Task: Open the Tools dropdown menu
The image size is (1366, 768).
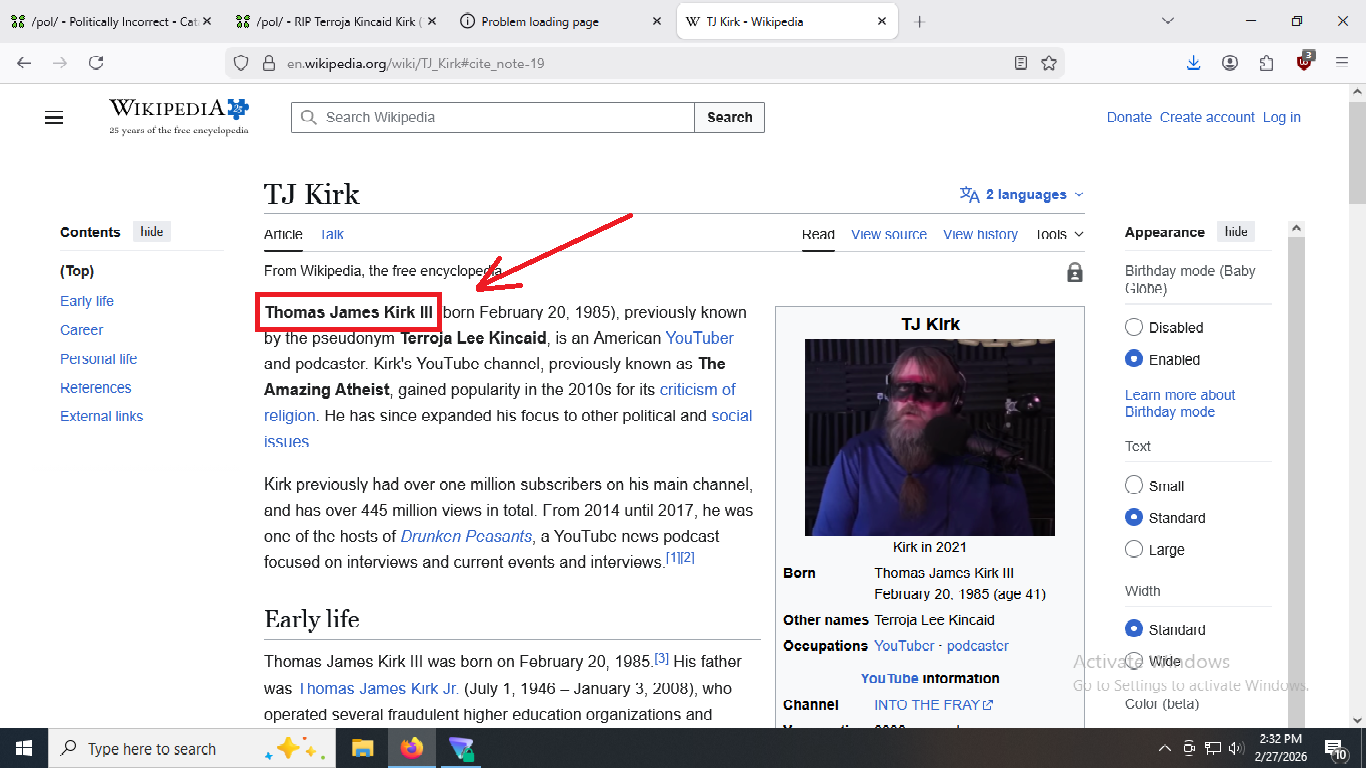Action: click(1059, 235)
